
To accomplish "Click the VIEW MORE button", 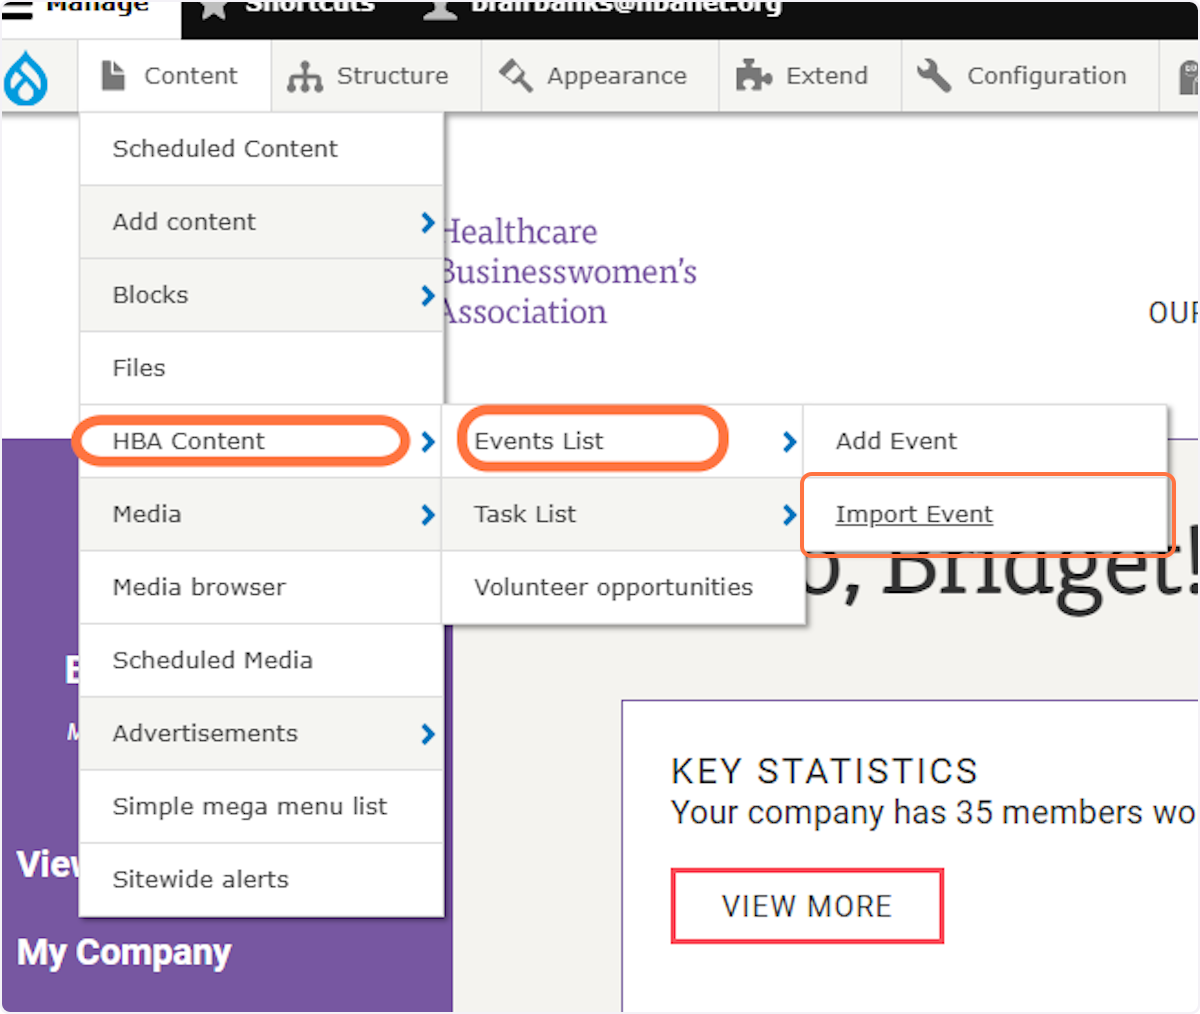I will pyautogui.click(x=806, y=906).
